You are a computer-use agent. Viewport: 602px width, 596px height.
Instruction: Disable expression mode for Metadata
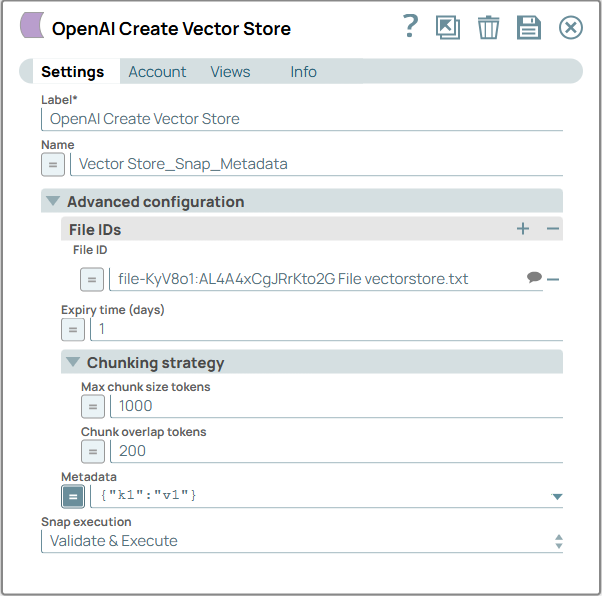pos(73,497)
